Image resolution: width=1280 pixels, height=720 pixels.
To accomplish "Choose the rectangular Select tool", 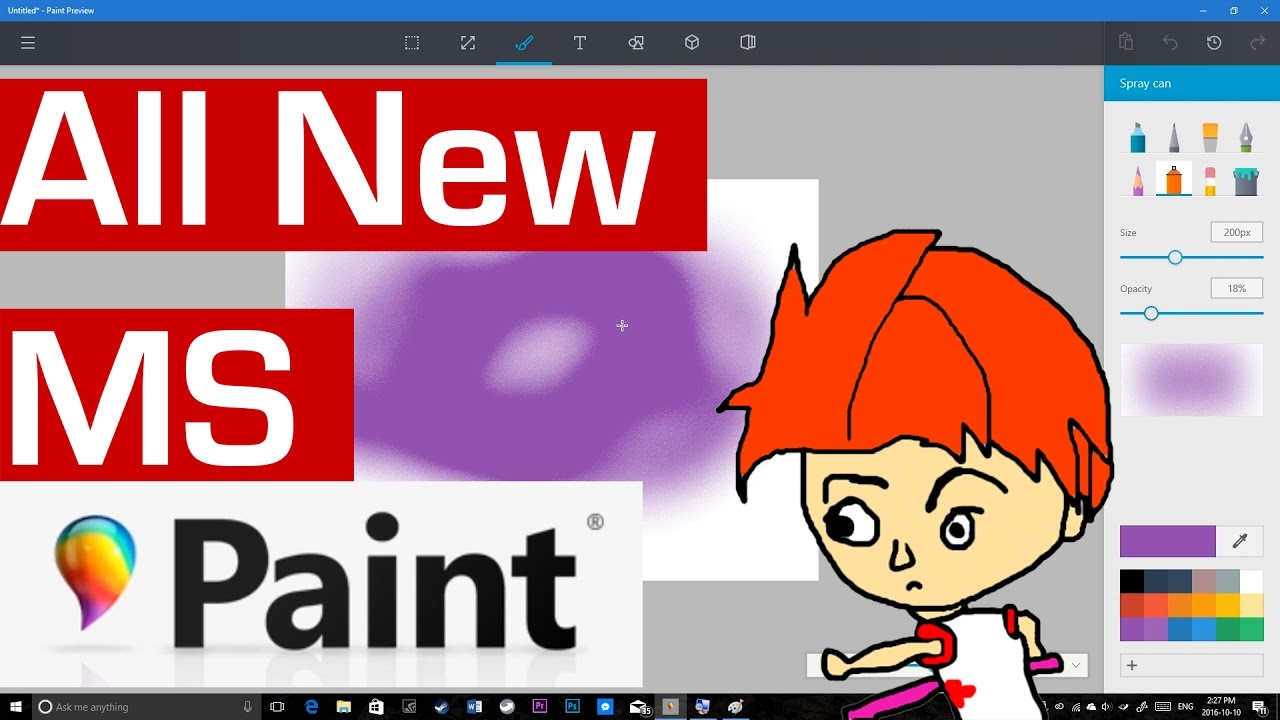I will (x=412, y=43).
